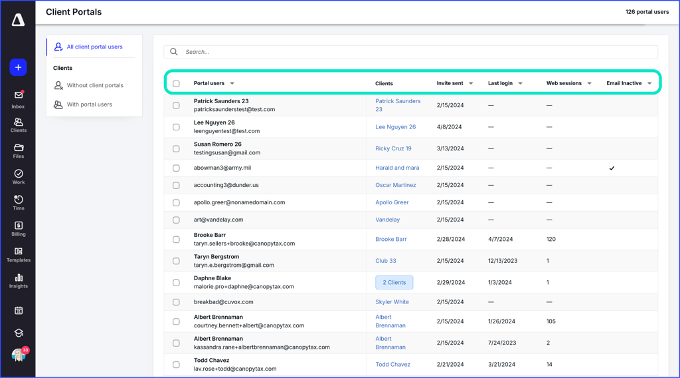Click the Without client portals icon
The width and height of the screenshot is (680, 378).
pyautogui.click(x=58, y=85)
